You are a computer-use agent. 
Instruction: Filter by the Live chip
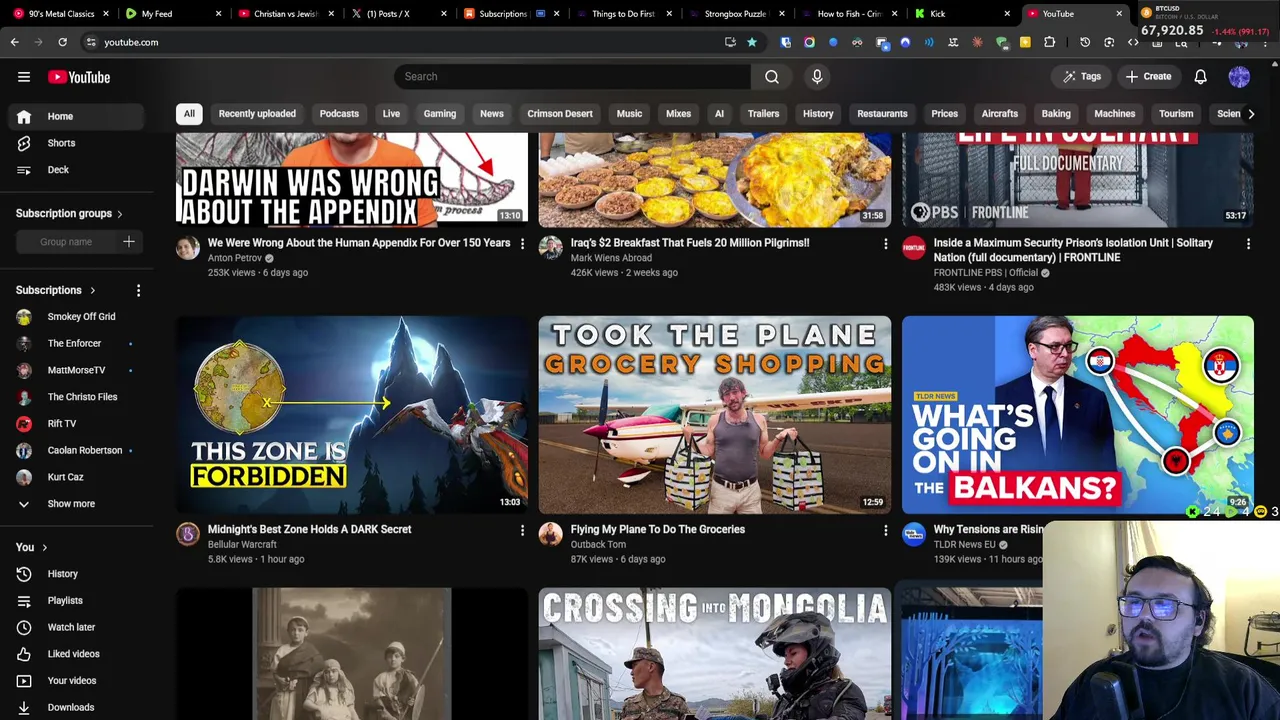coord(391,114)
